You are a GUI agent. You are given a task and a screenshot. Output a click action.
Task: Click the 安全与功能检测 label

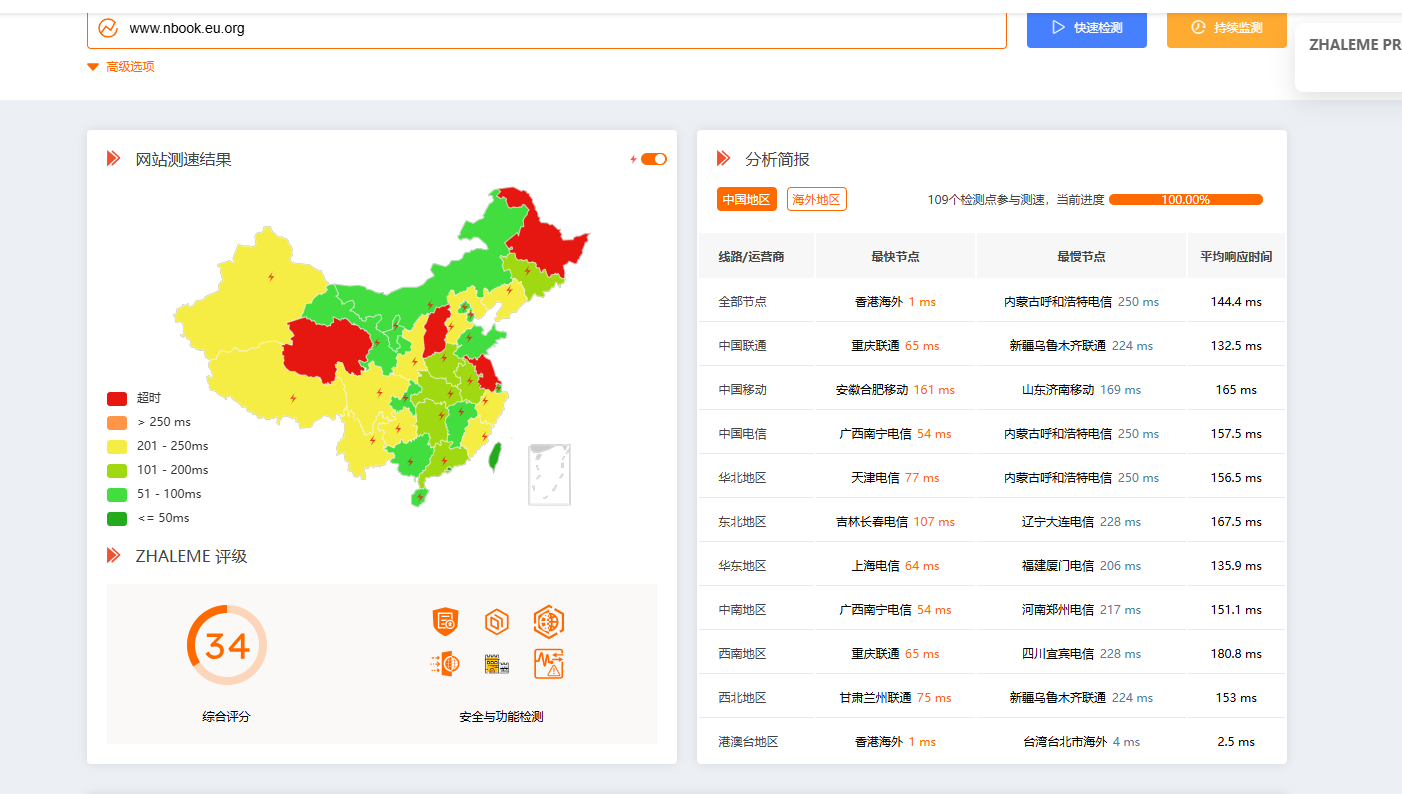(x=501, y=717)
